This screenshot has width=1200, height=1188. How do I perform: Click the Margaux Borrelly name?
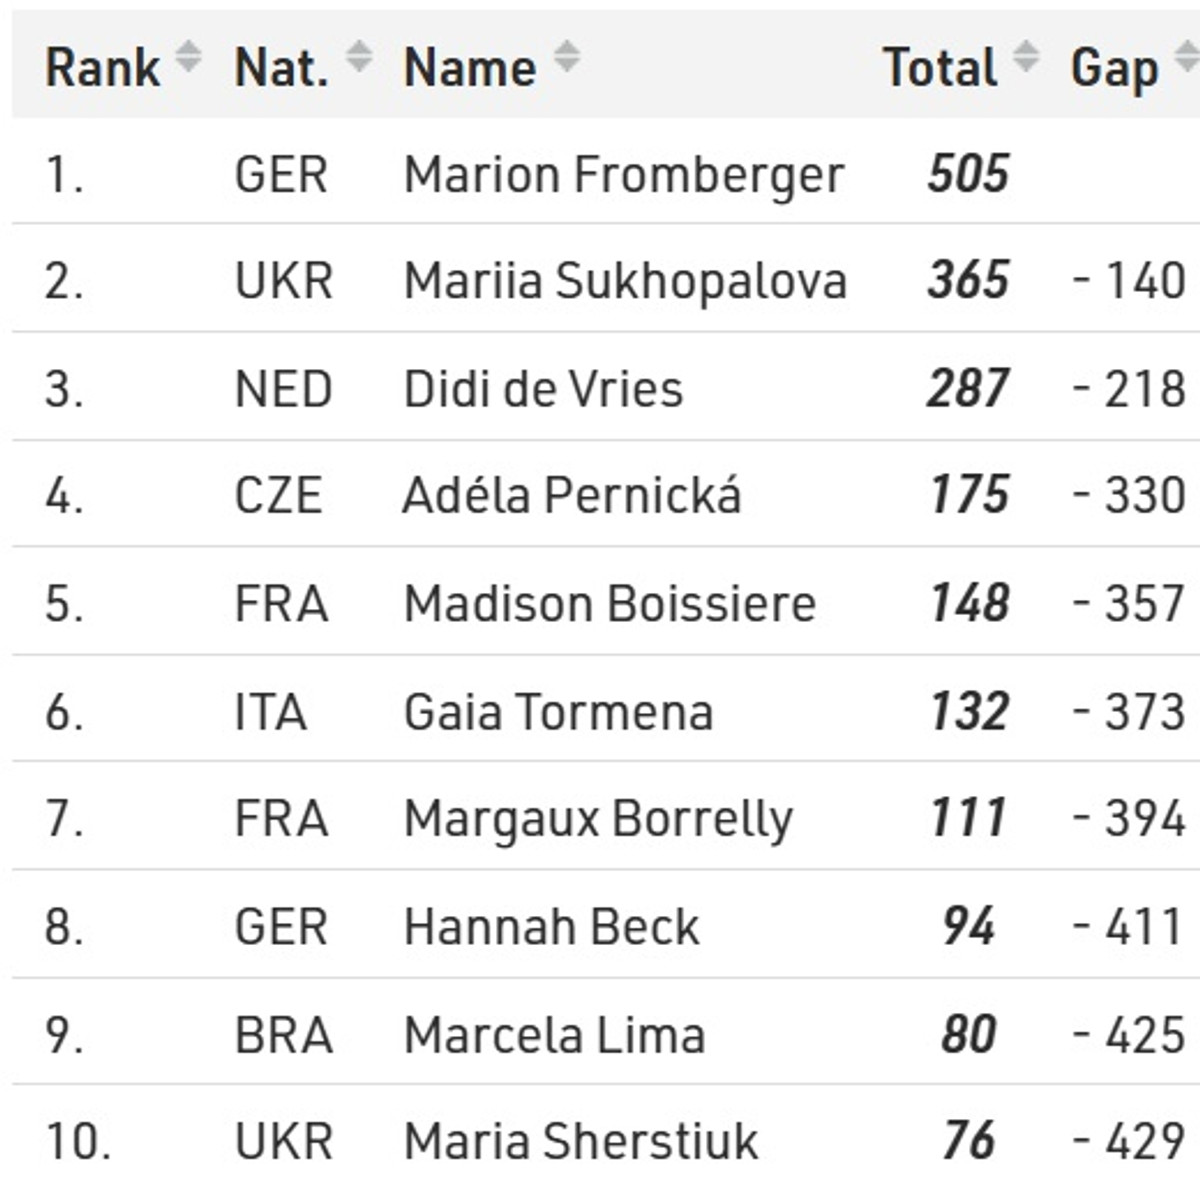tap(598, 818)
